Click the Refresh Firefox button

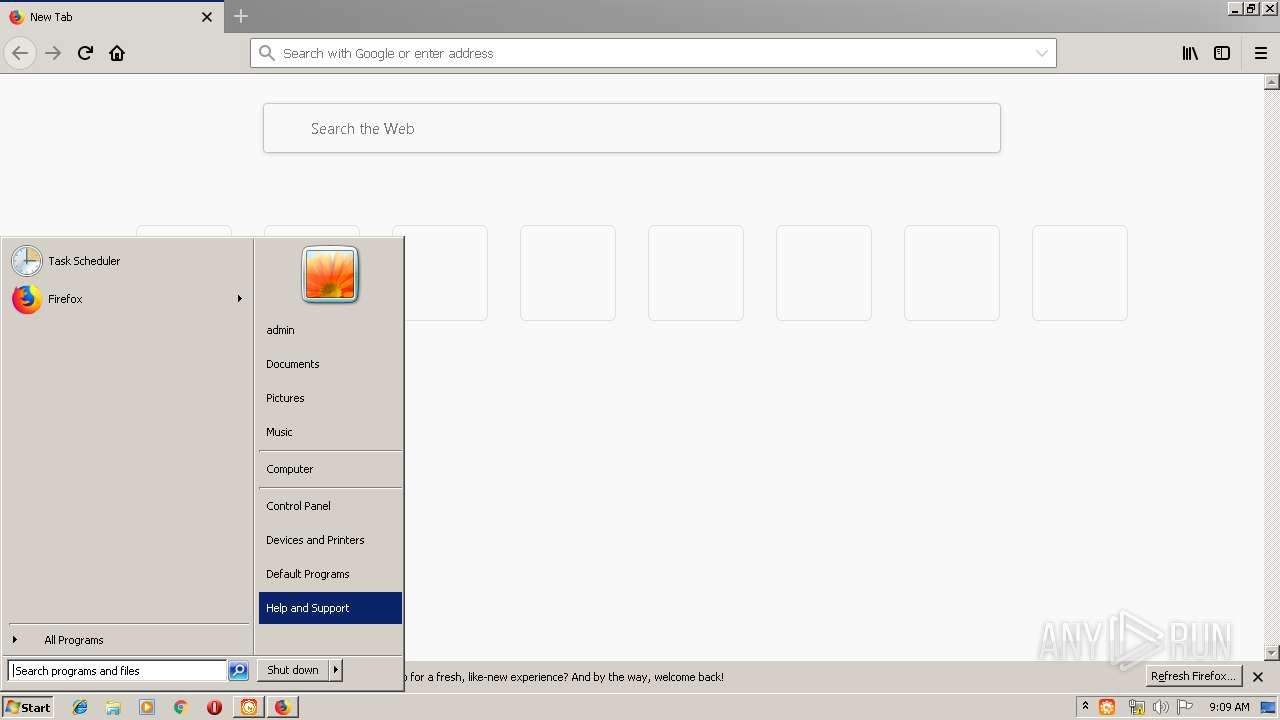click(x=1193, y=676)
